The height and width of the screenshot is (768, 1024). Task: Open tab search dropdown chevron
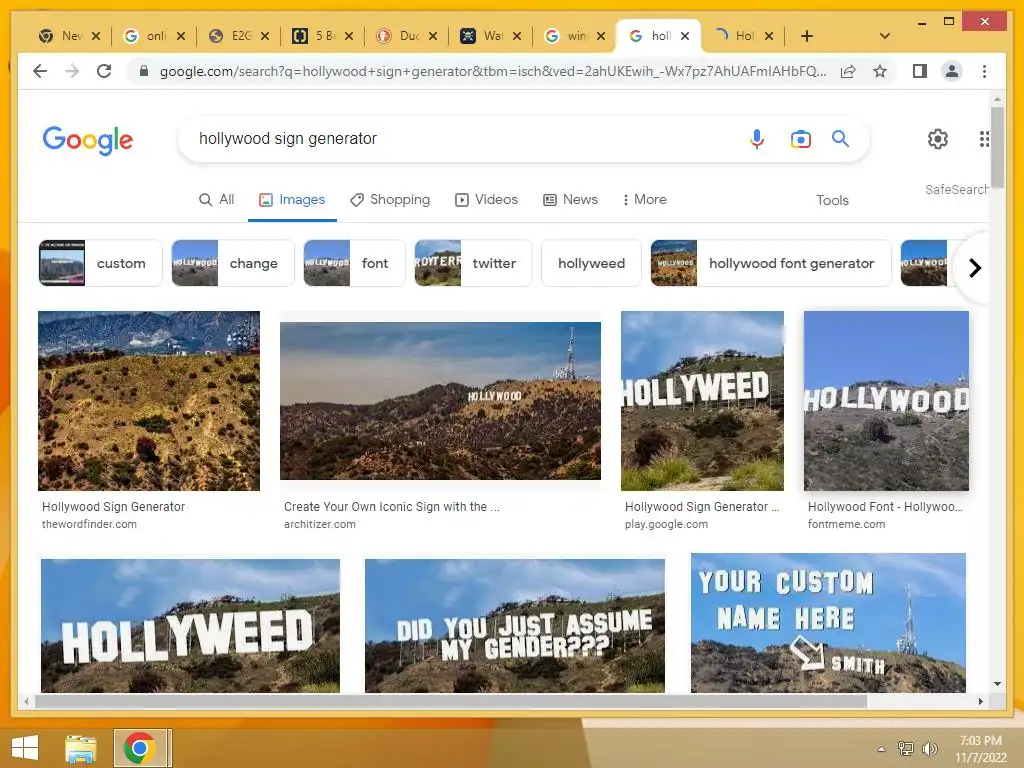[884, 36]
